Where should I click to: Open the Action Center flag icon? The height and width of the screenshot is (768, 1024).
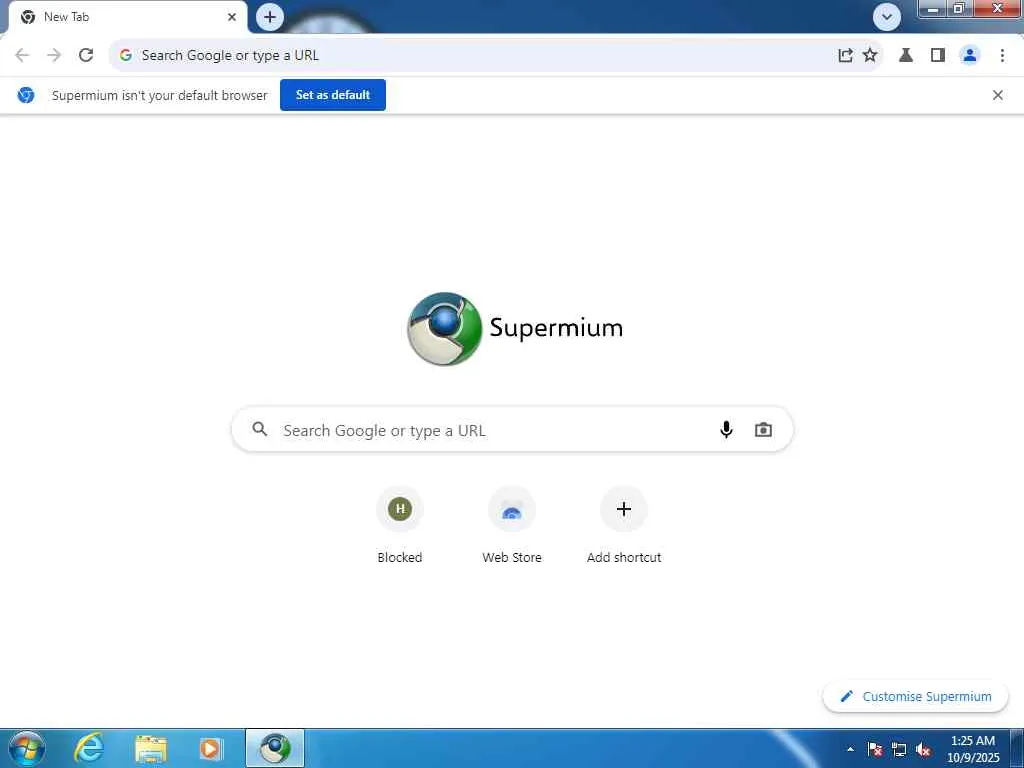coord(875,749)
